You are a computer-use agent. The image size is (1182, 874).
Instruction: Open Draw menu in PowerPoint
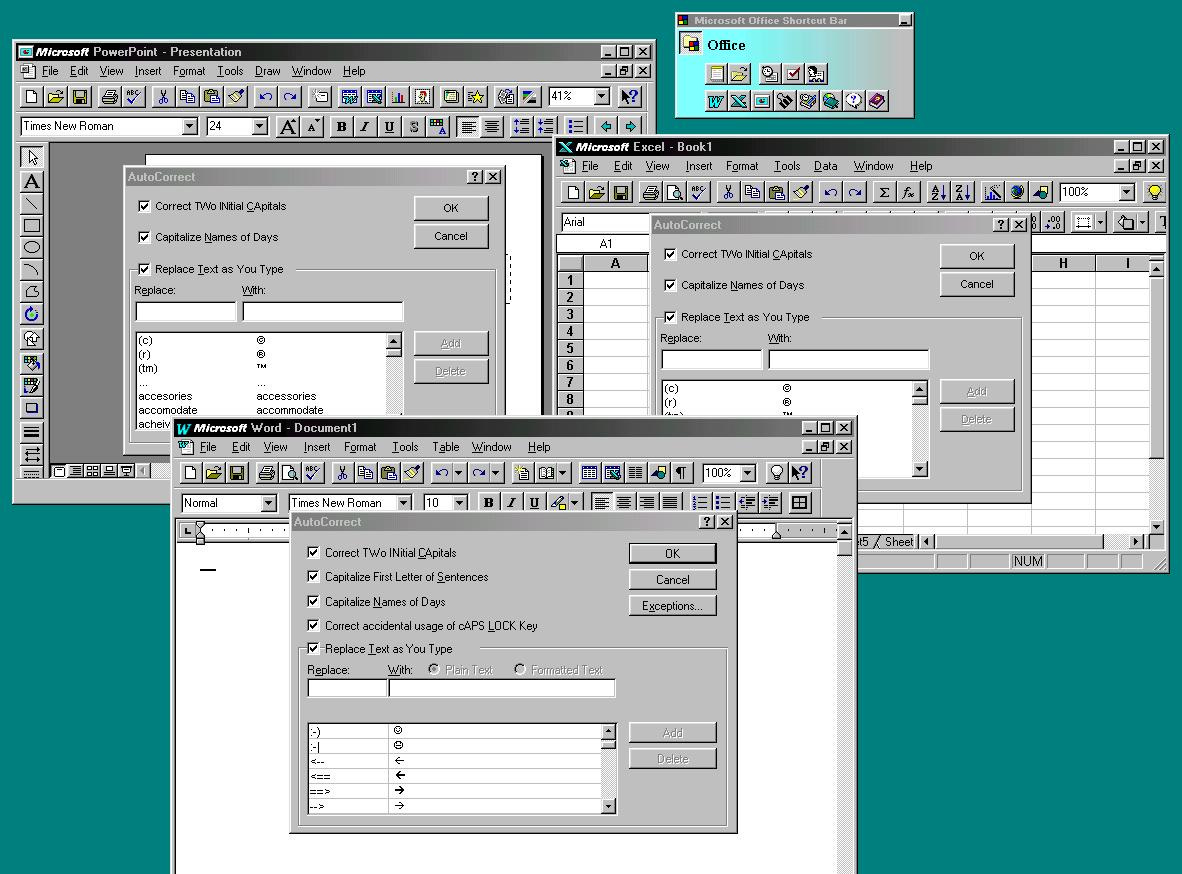[268, 71]
